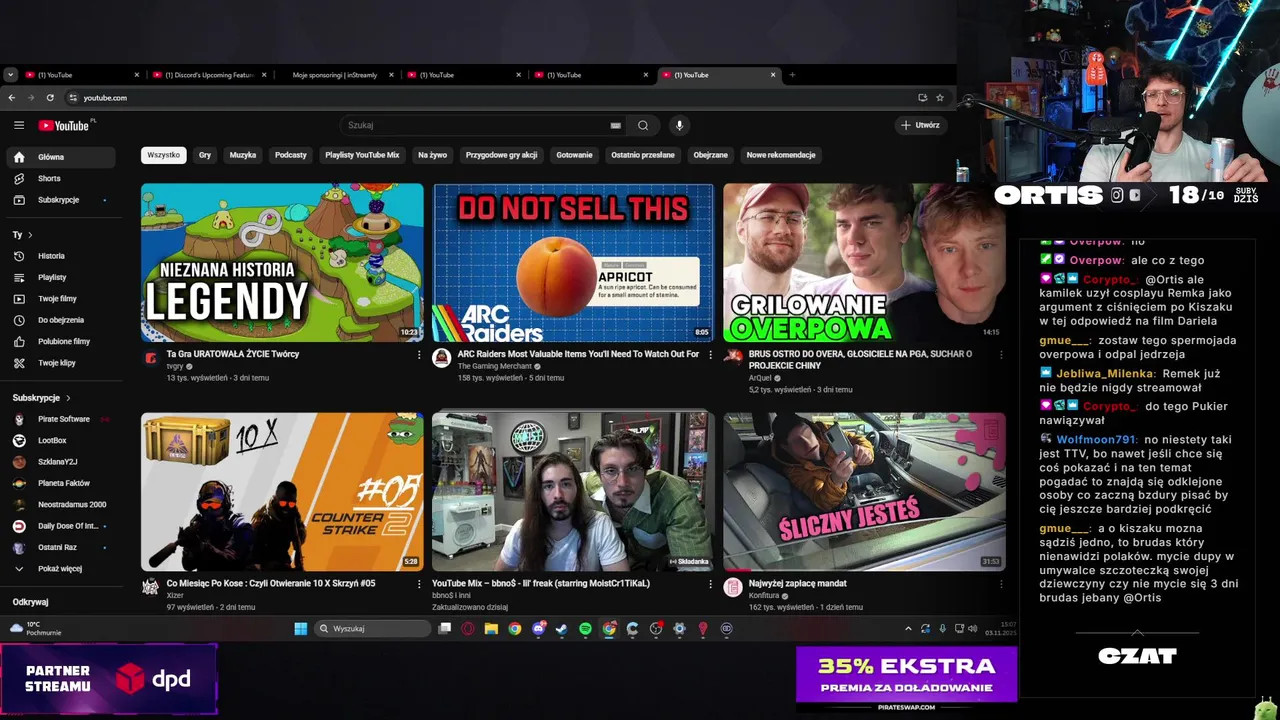This screenshot has height=720, width=1280.
Task: Open Do obejrzenia watch-later list
Action: click(x=62, y=320)
